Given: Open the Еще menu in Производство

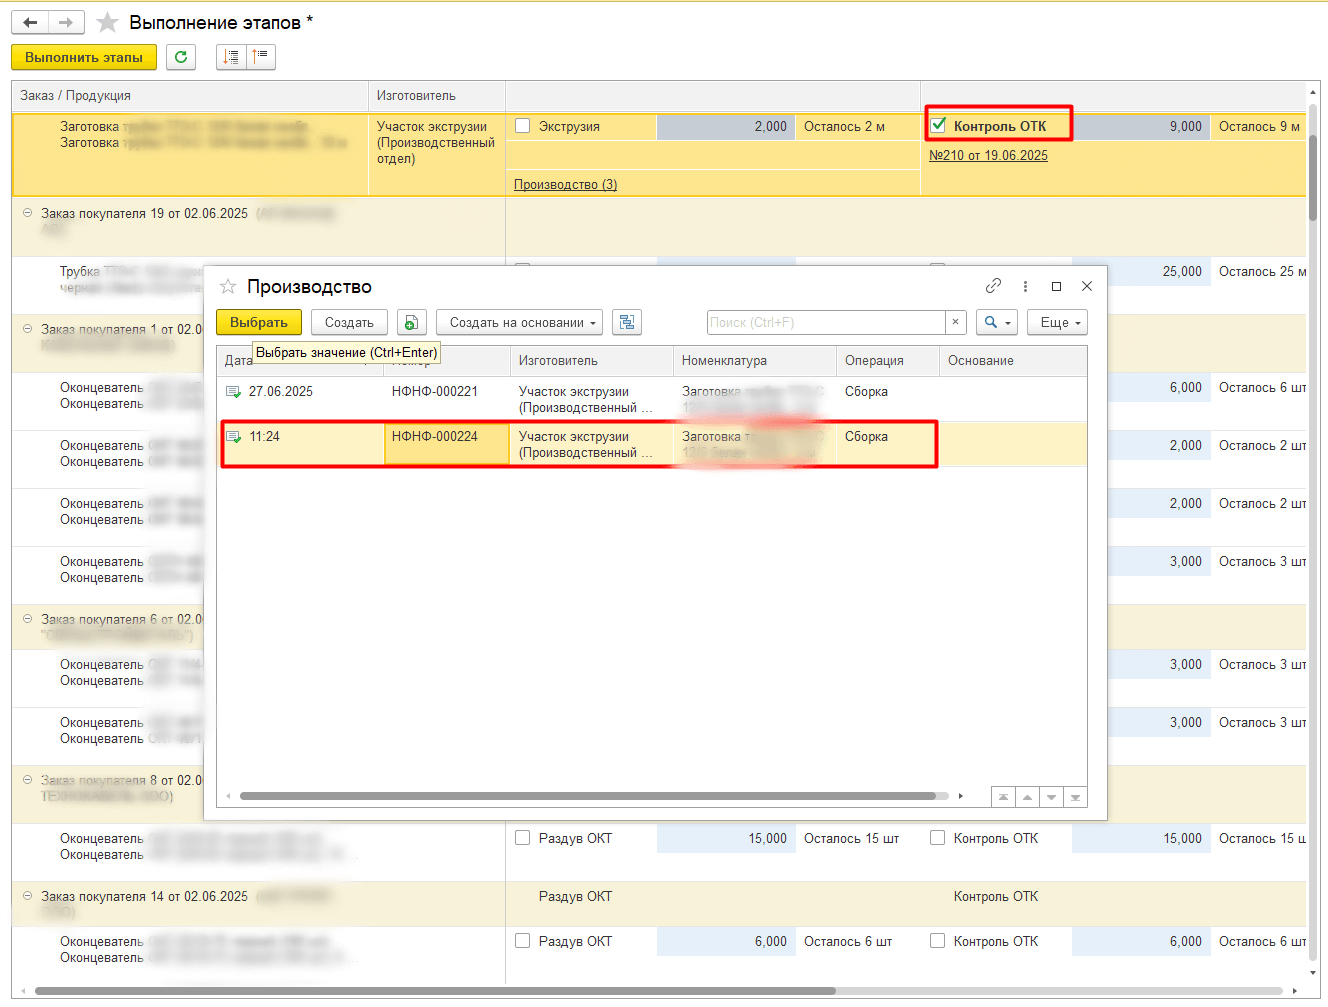Looking at the screenshot, I should coord(1056,323).
